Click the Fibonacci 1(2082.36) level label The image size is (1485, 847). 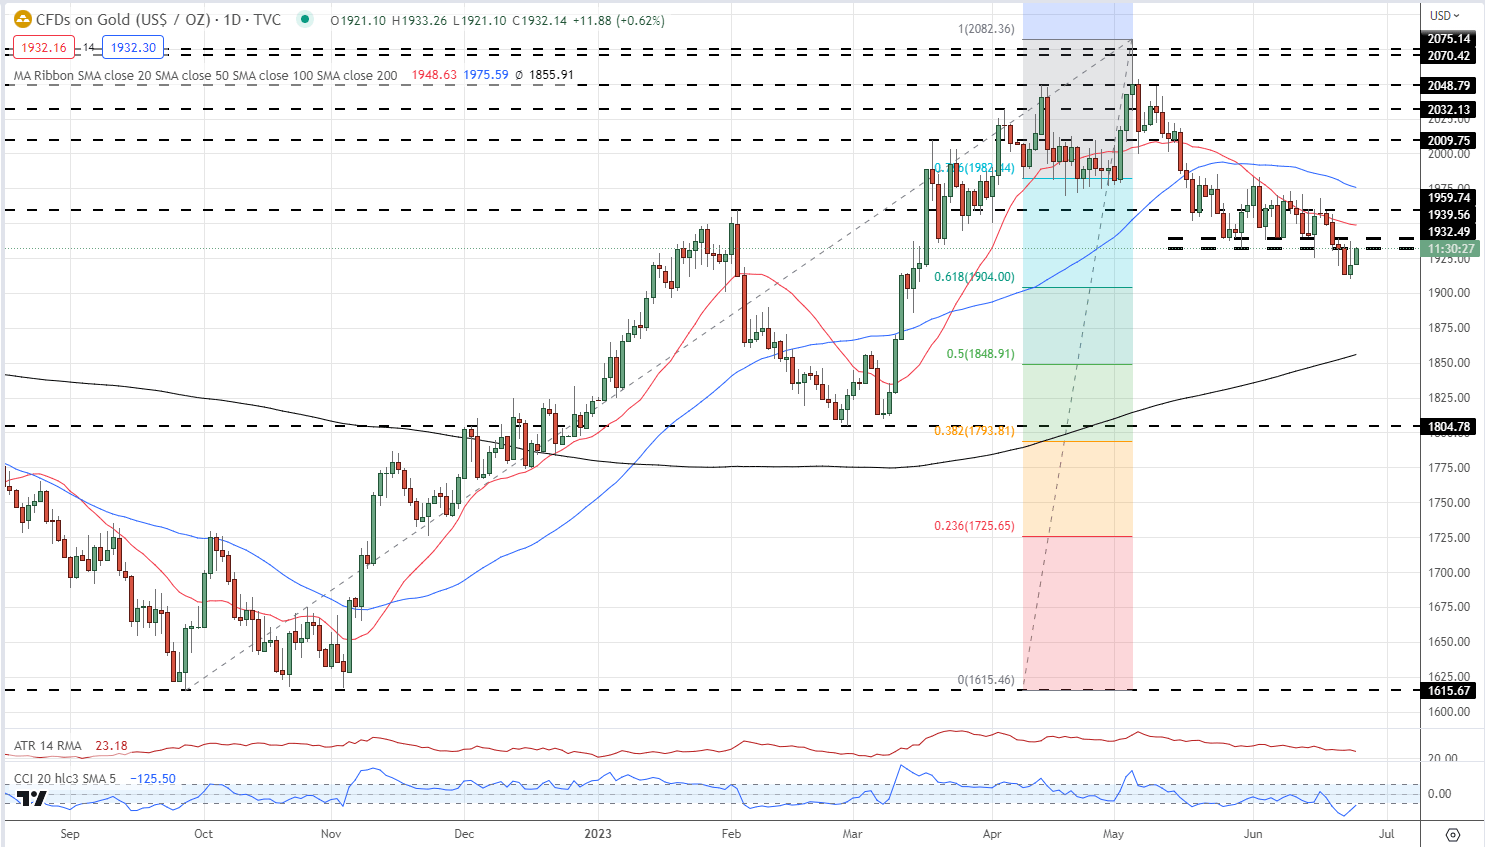click(986, 29)
